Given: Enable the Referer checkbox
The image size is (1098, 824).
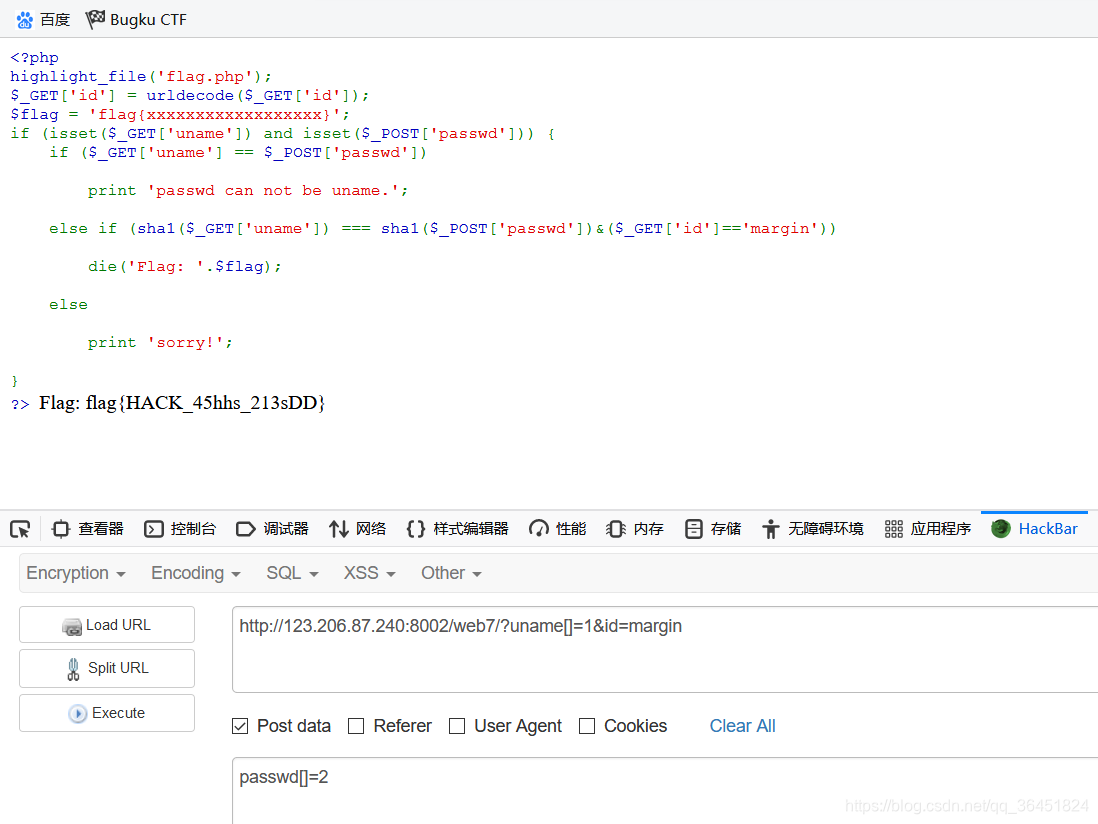Looking at the screenshot, I should (356, 726).
